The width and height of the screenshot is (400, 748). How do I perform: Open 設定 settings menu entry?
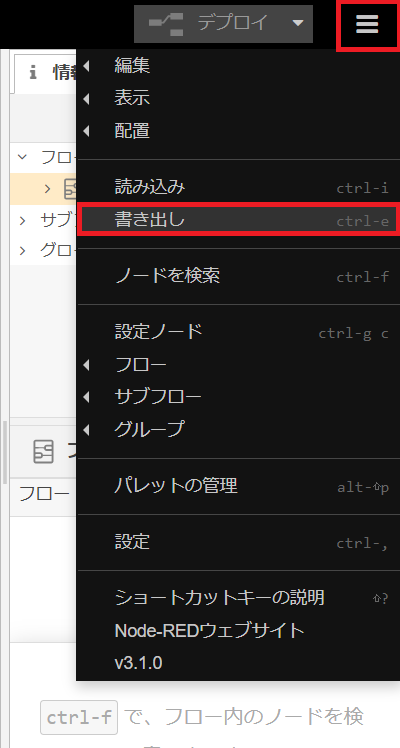(238, 542)
